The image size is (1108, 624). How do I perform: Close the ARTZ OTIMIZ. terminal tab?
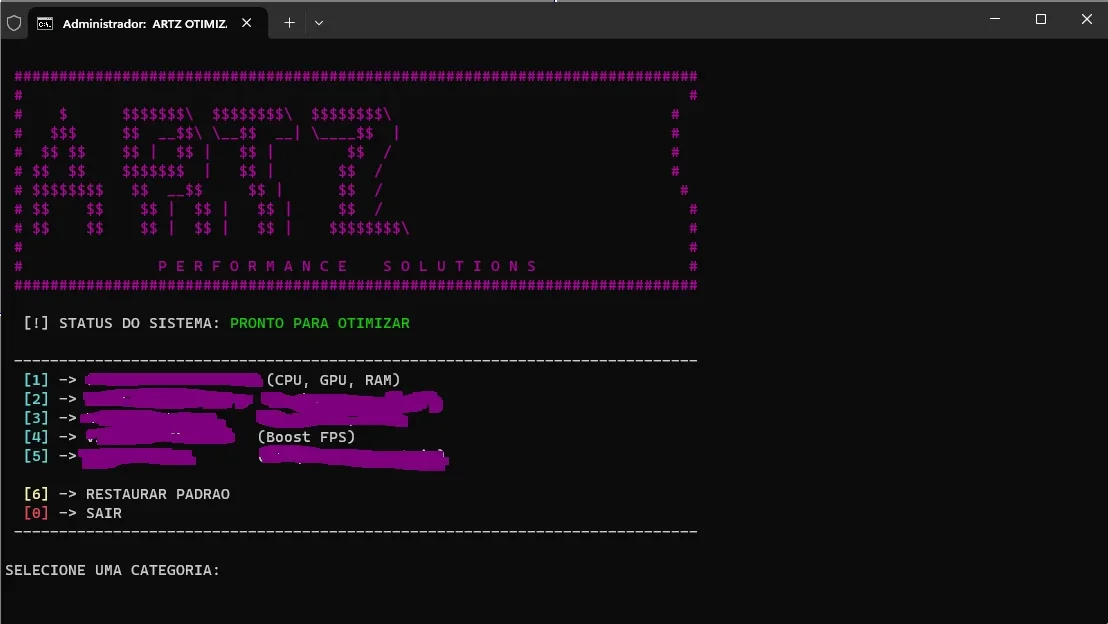tap(247, 23)
